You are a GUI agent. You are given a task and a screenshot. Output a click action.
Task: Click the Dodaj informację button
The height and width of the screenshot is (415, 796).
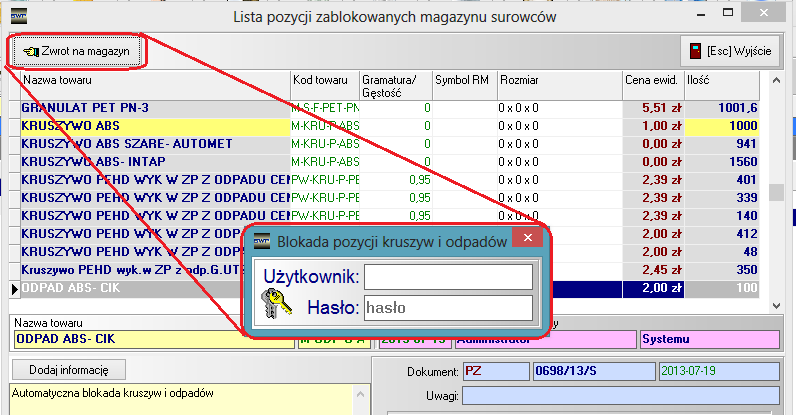(66, 369)
